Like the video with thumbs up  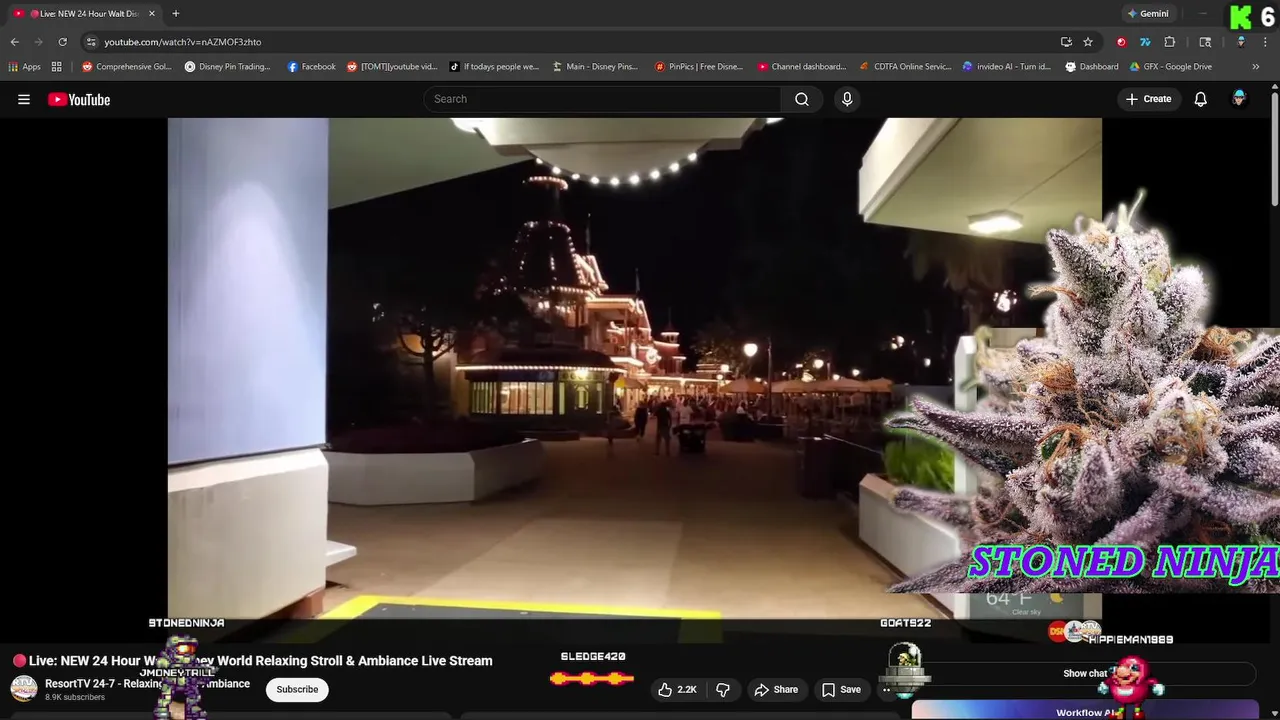[677, 689]
